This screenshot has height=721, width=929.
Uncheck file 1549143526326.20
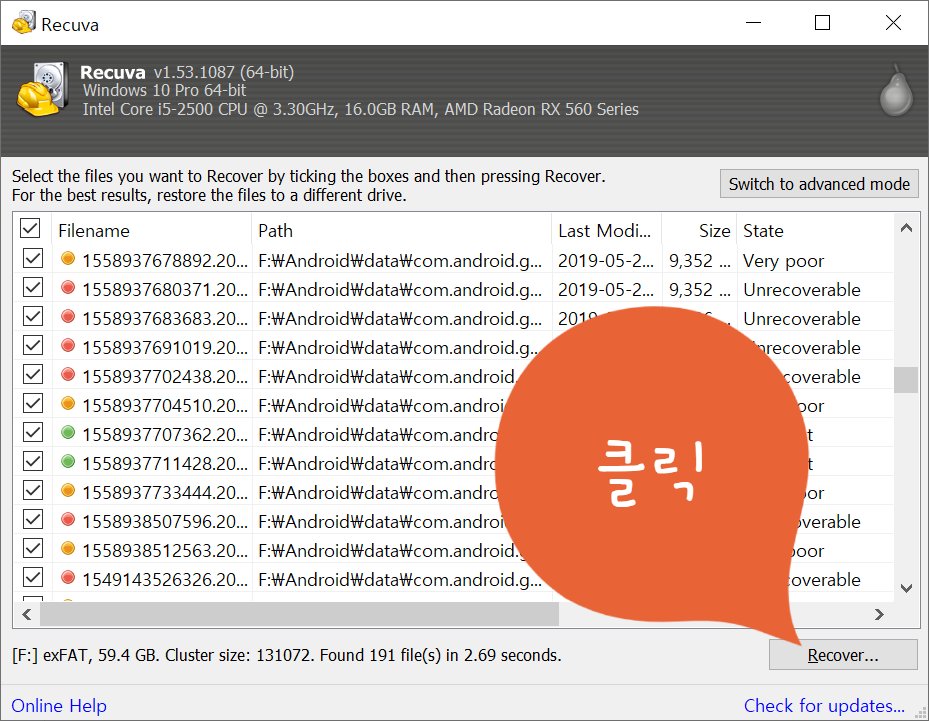pos(33,578)
